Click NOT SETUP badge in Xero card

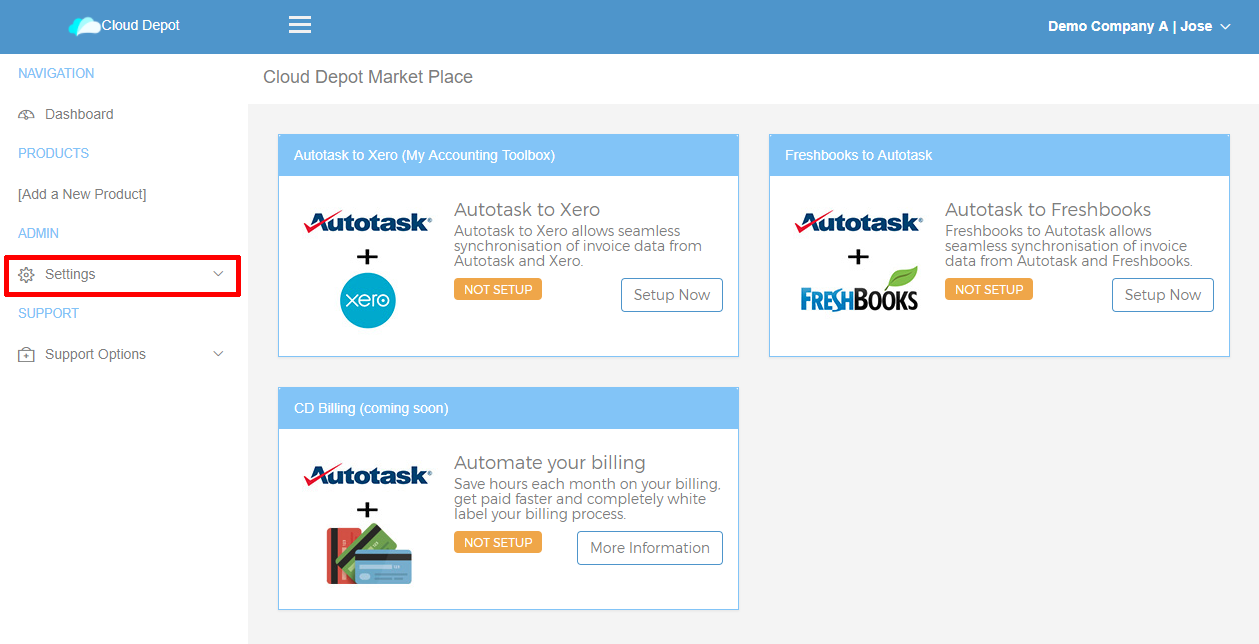pos(498,289)
